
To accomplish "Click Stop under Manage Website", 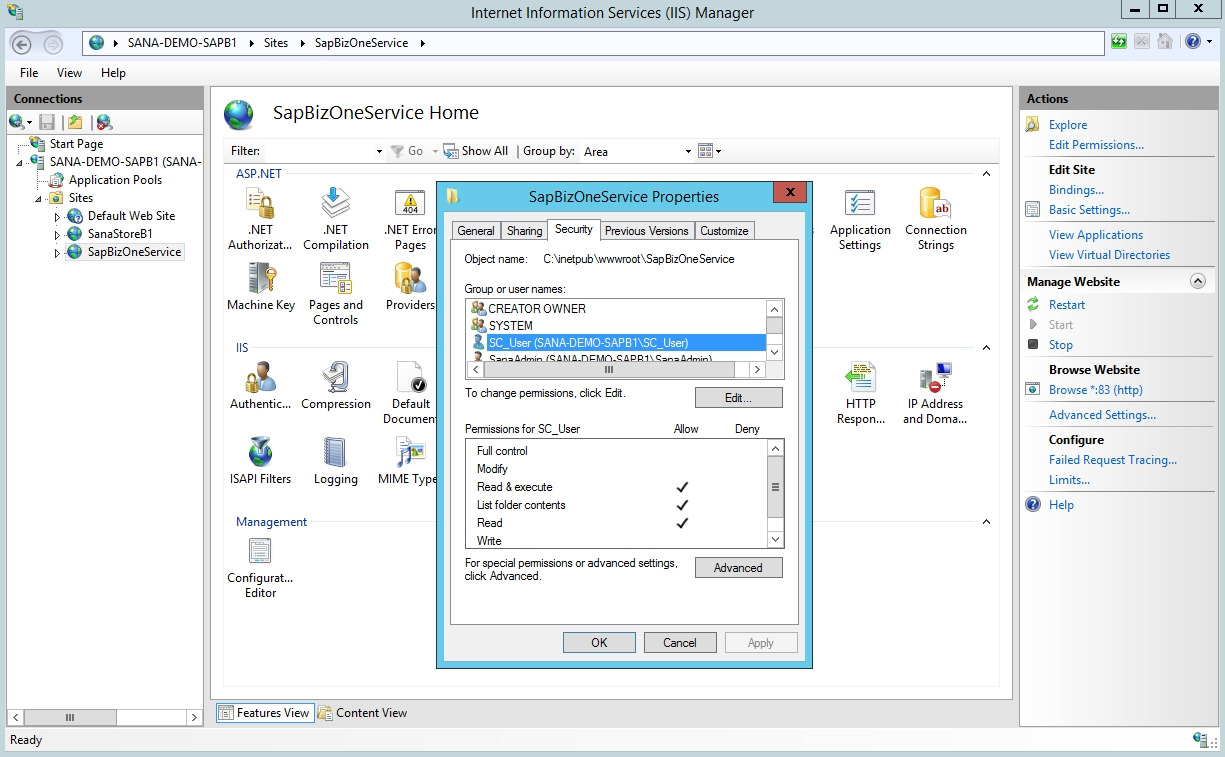I will pos(1060,345).
